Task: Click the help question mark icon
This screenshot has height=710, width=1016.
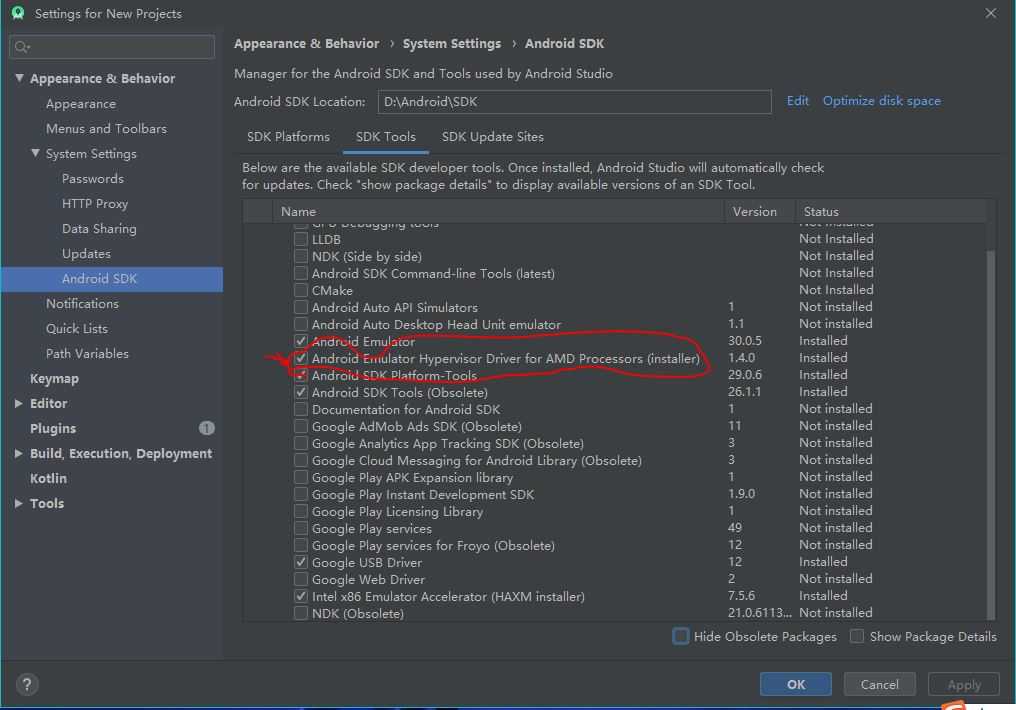Action: (x=27, y=684)
